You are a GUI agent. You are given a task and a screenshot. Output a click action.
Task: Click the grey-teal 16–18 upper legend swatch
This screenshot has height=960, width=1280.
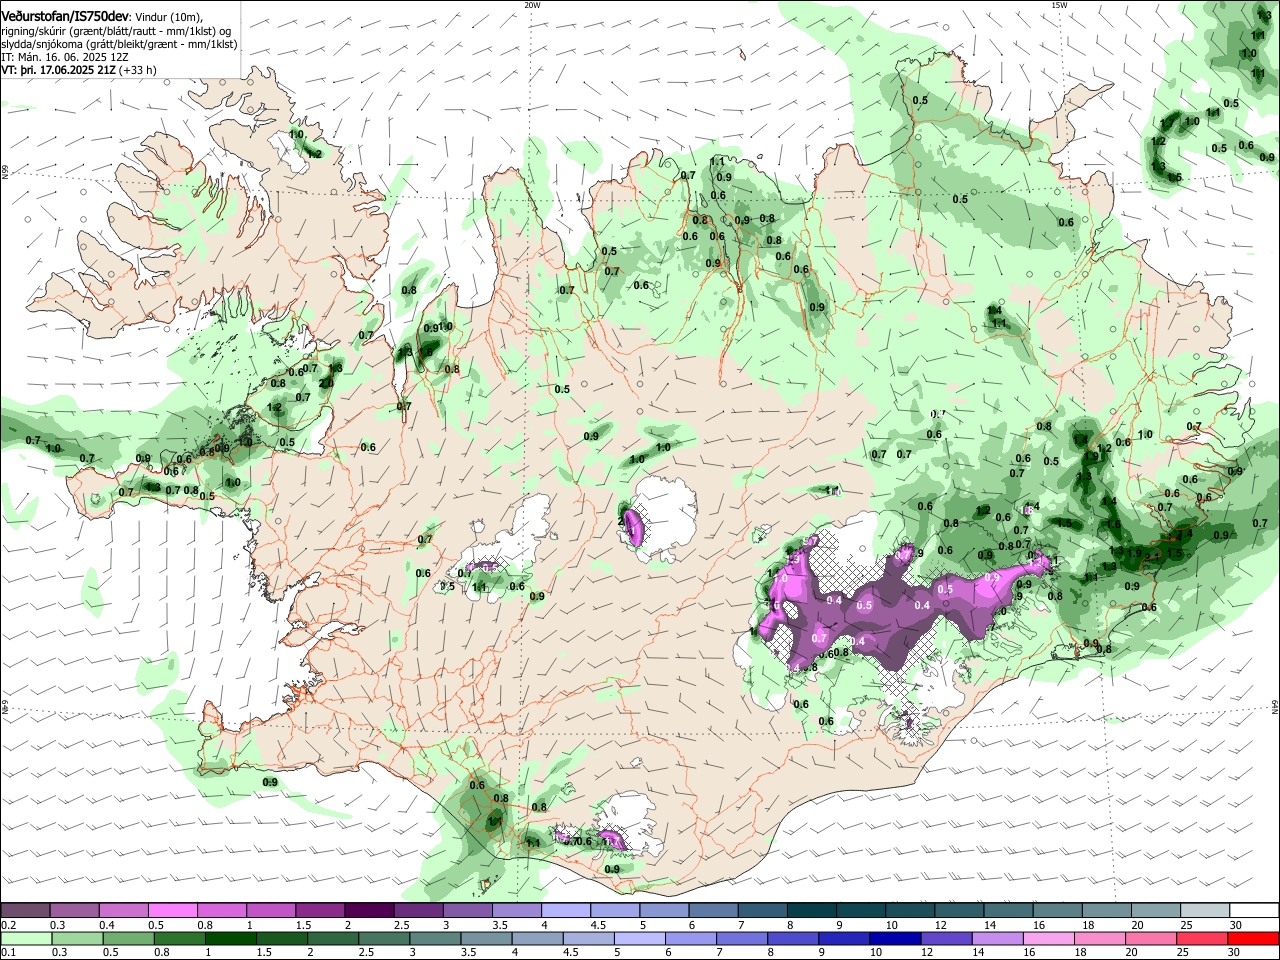pyautogui.click(x=1058, y=911)
